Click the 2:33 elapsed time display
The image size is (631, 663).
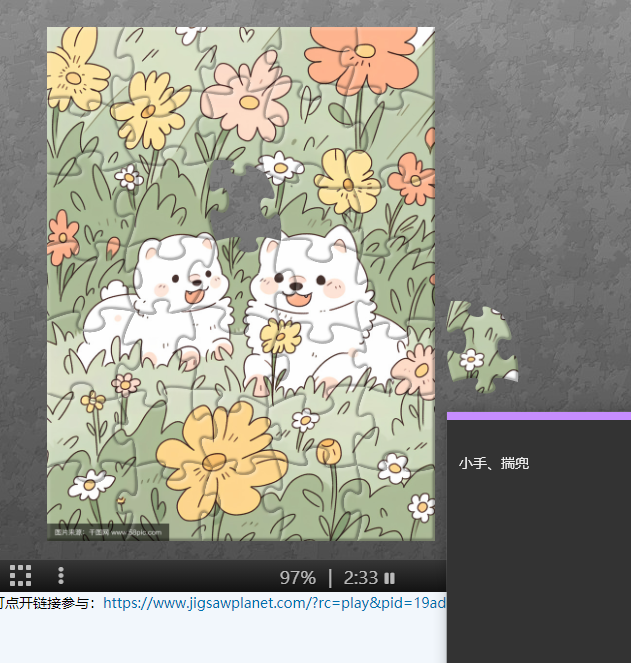(360, 578)
